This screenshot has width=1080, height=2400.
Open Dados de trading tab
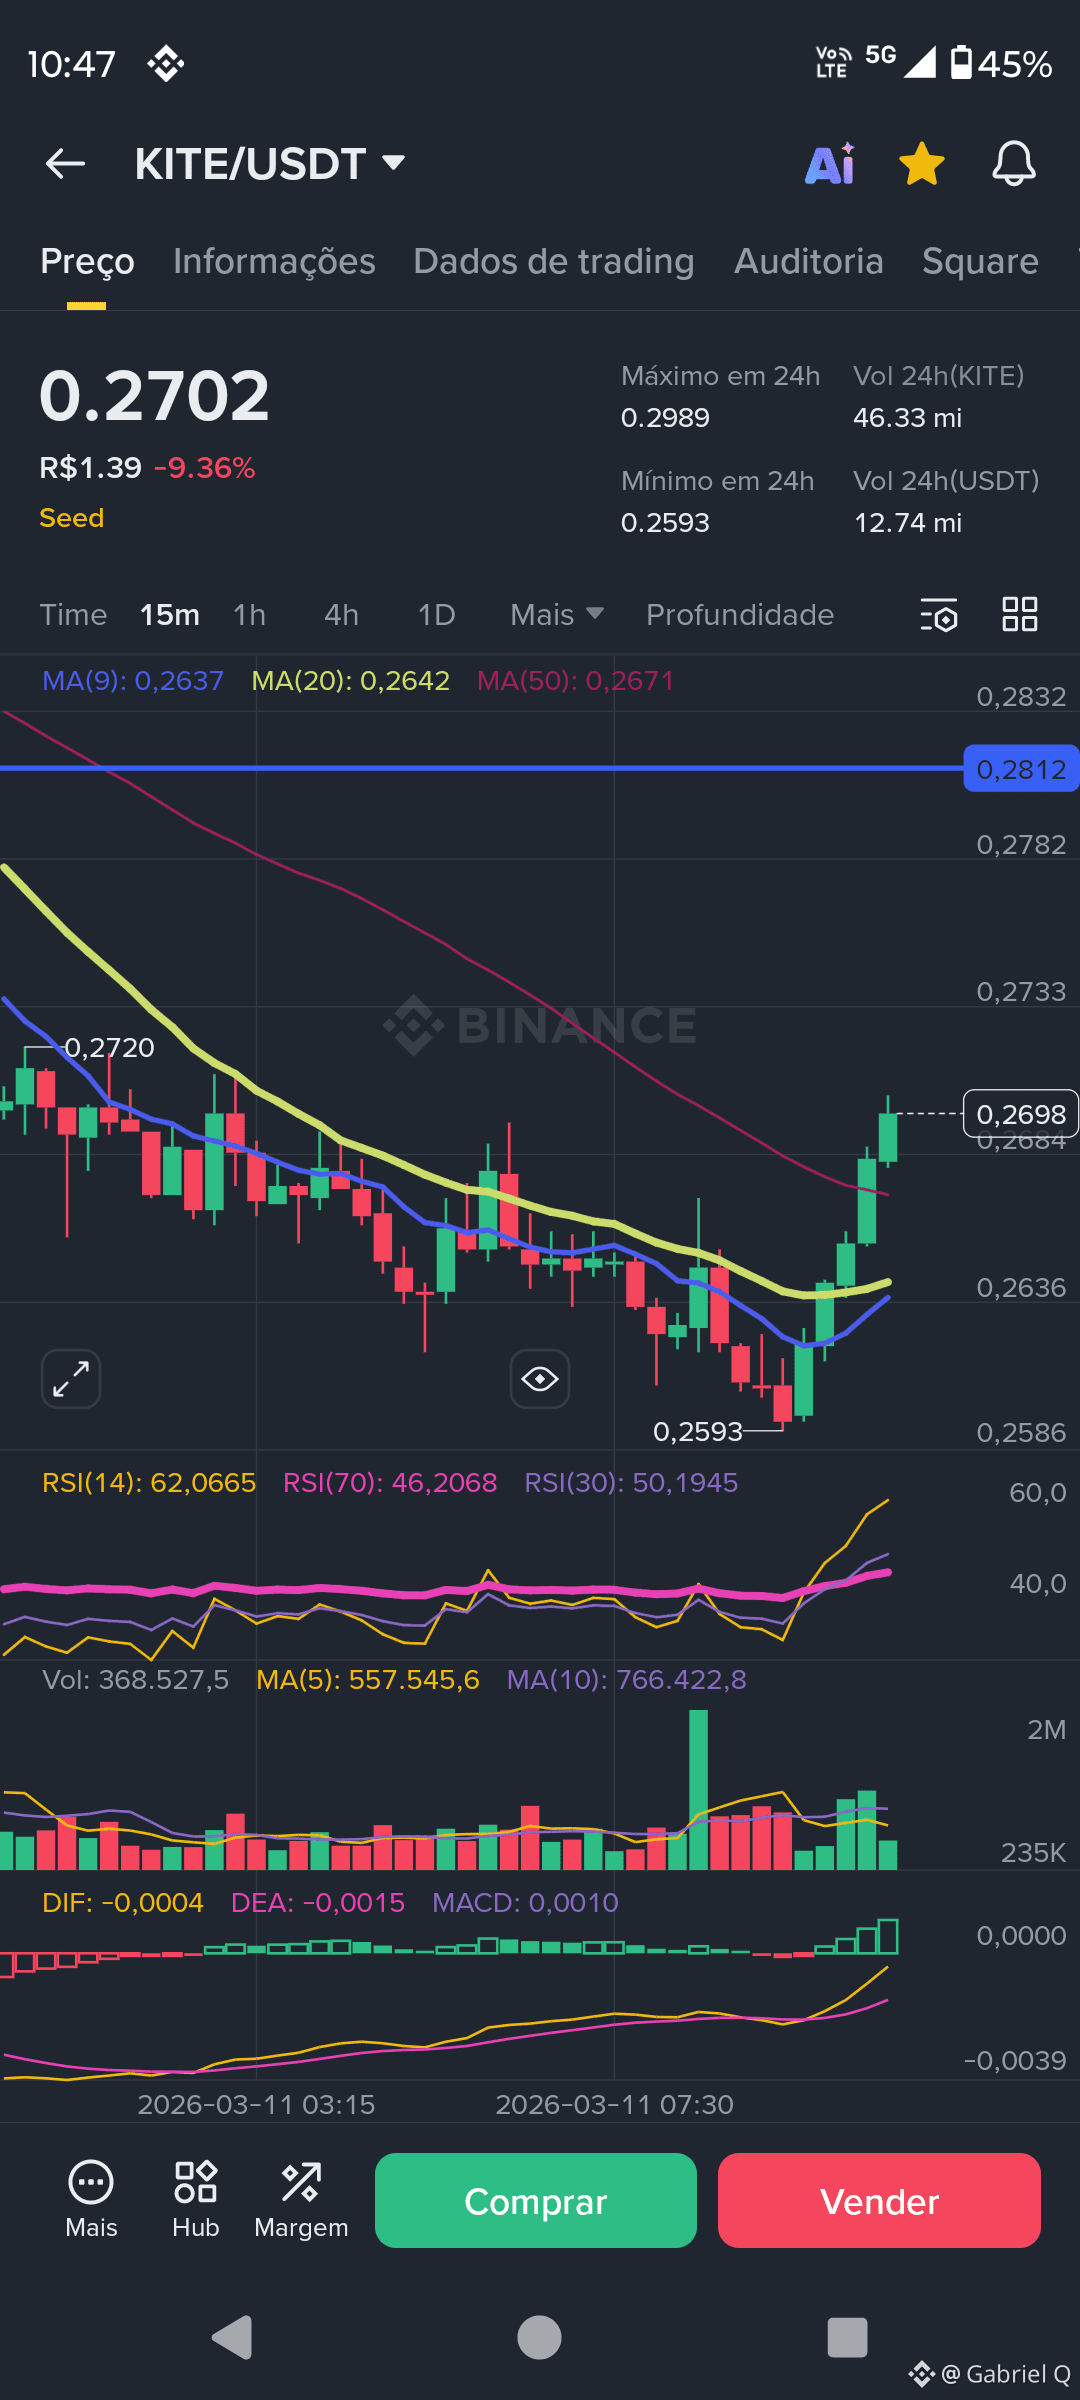point(554,261)
